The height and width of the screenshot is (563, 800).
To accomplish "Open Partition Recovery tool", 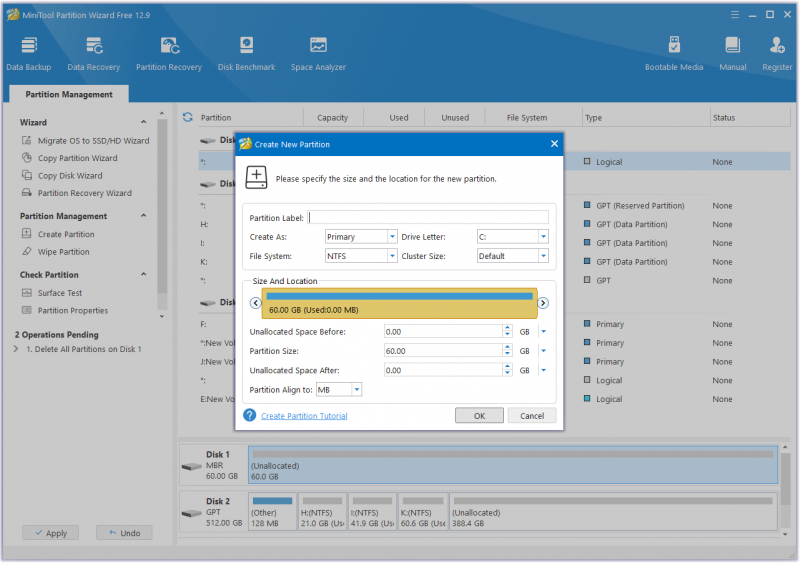I will pos(168,54).
